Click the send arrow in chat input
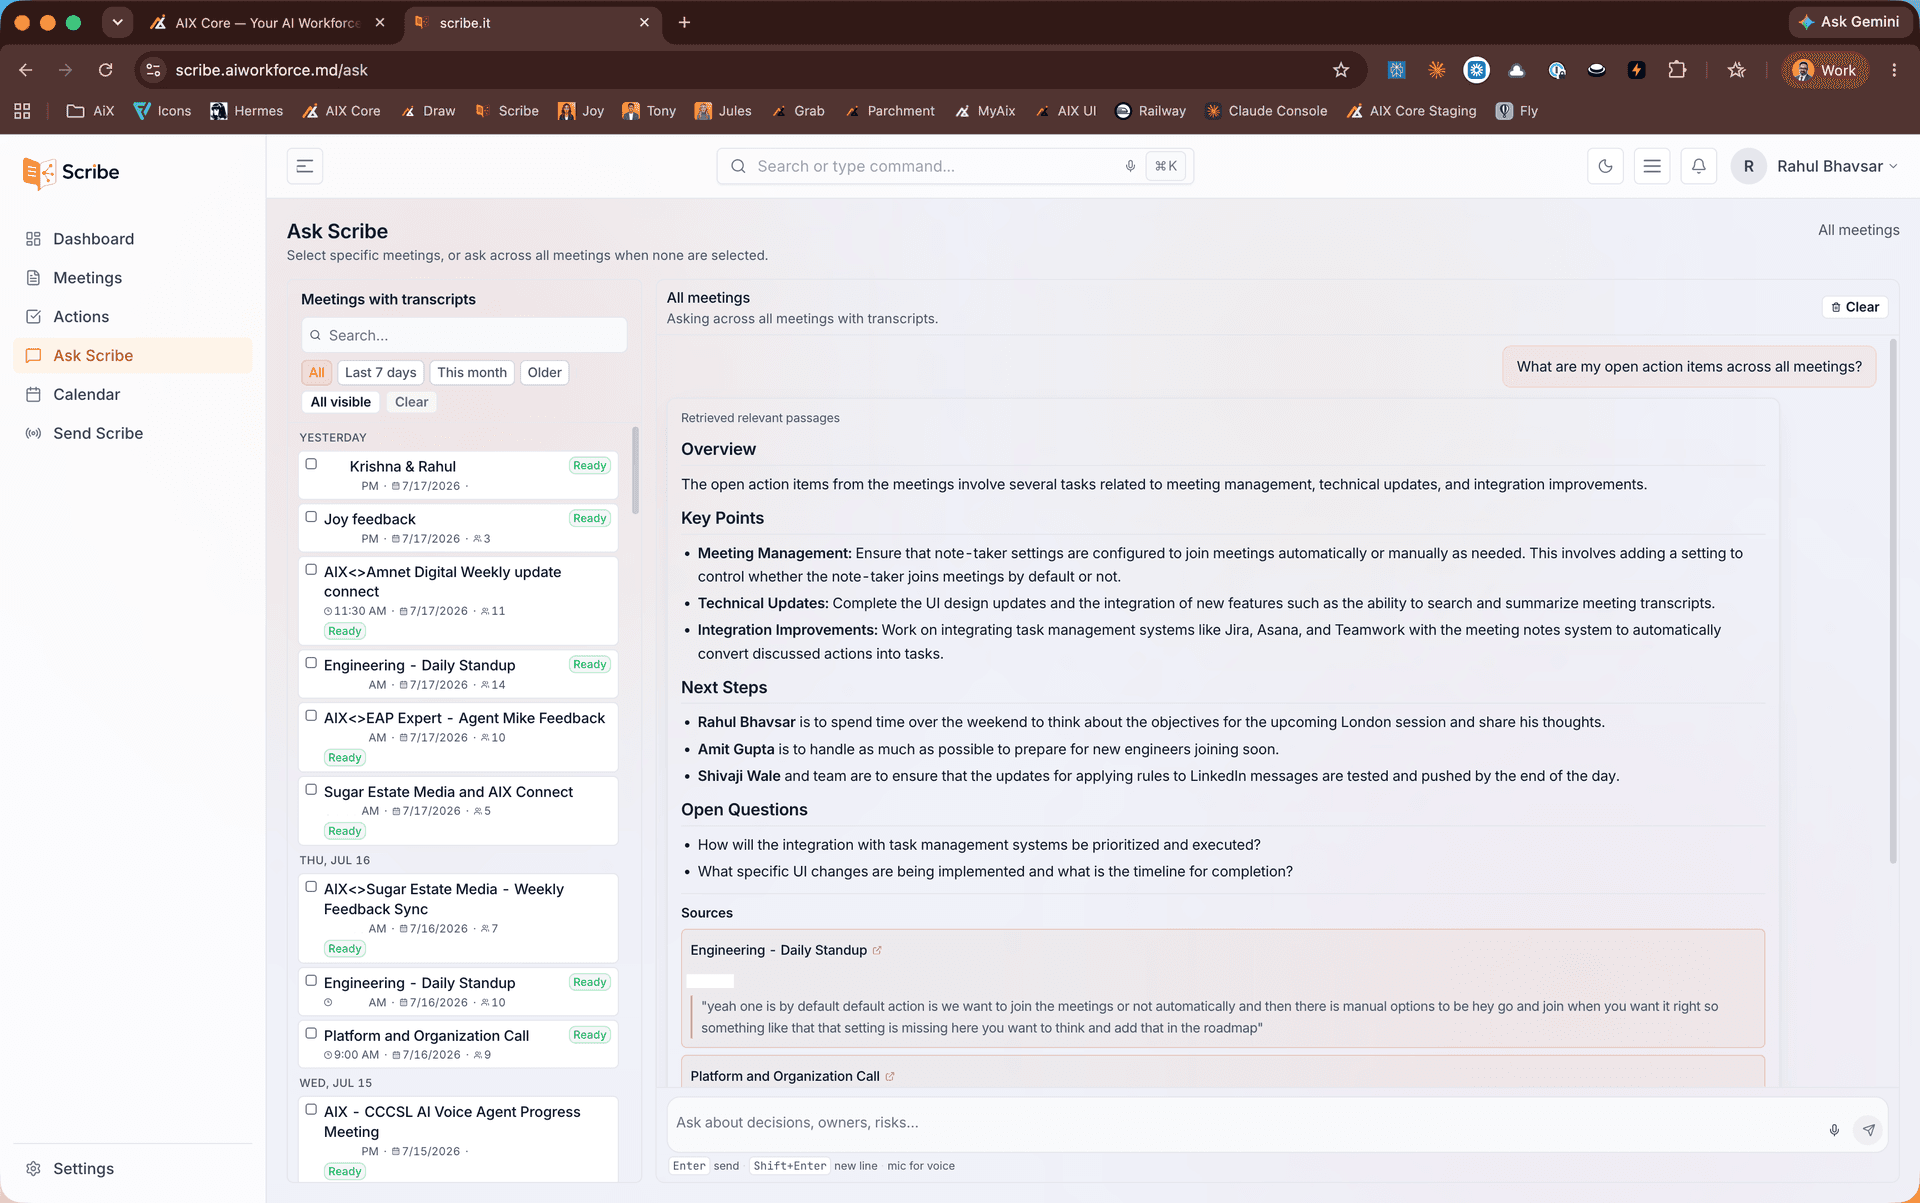Image resolution: width=1920 pixels, height=1203 pixels. 1868,1130
